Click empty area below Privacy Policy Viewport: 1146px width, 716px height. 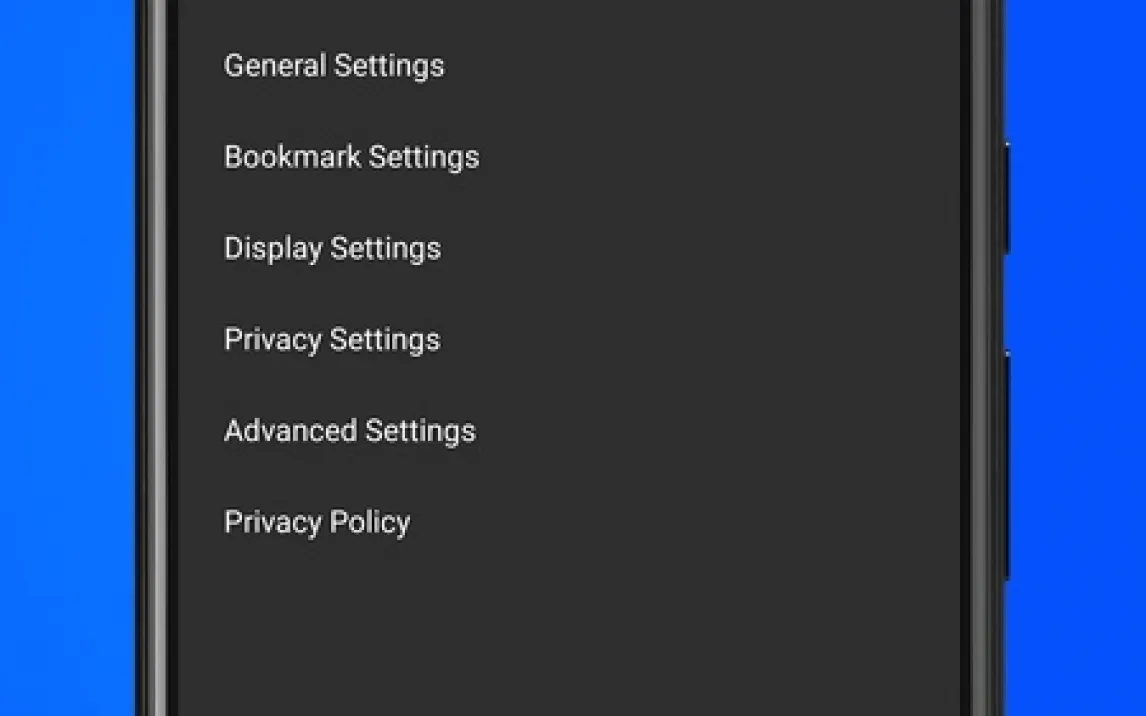coord(560,630)
